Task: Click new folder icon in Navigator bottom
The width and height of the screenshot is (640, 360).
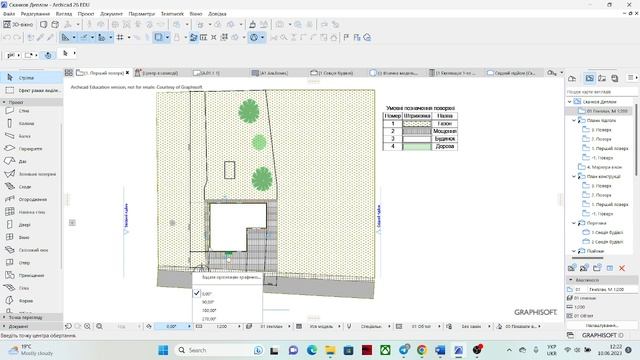Action: pos(597,268)
